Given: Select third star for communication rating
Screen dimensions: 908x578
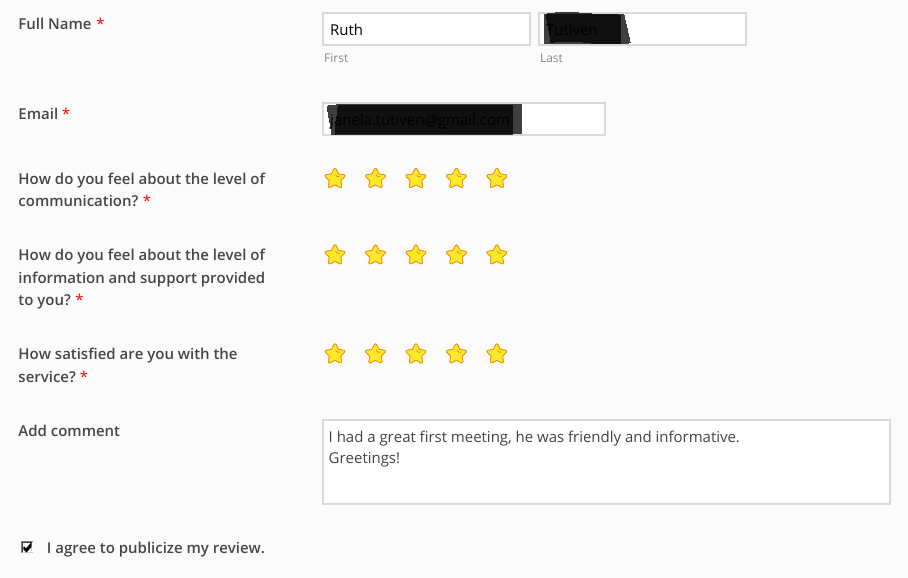Looking at the screenshot, I should click(416, 178).
